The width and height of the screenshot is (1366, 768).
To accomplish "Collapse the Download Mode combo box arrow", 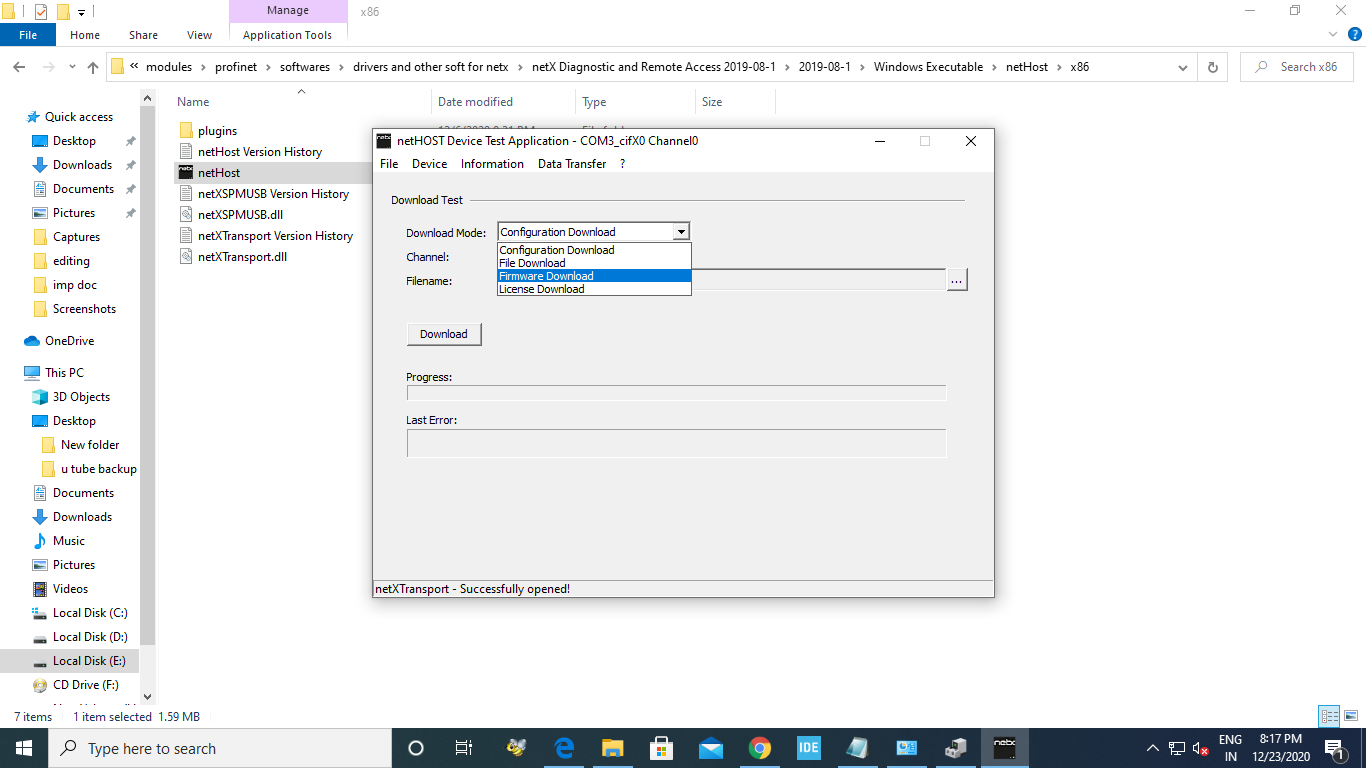I will [681, 232].
